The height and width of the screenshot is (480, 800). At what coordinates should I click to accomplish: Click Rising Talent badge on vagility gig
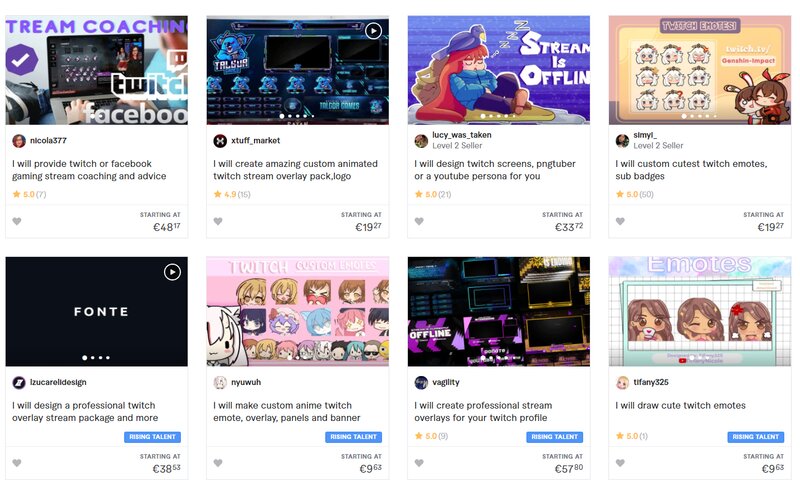(554, 437)
